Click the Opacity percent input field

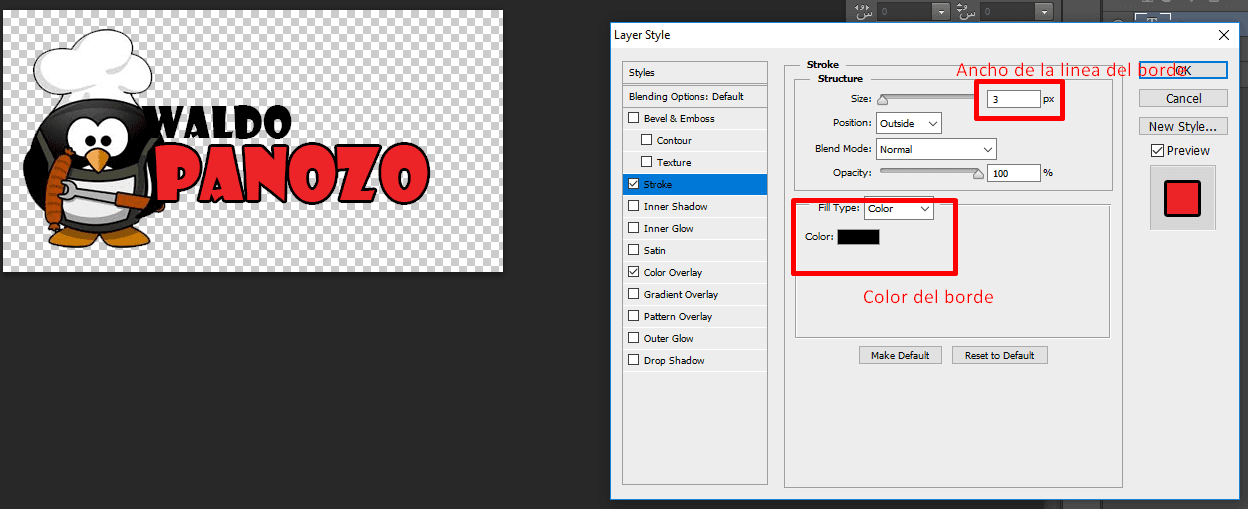click(1014, 173)
